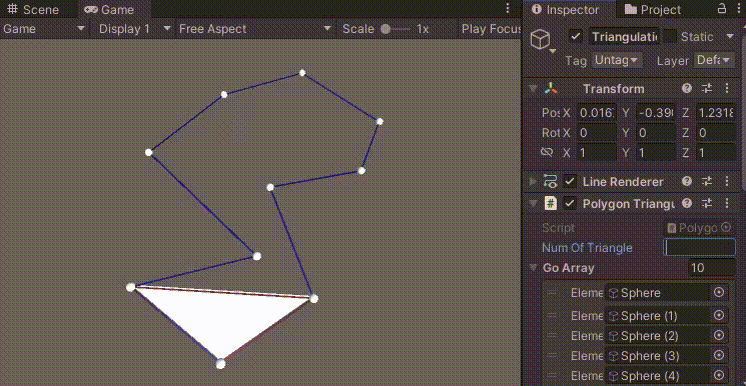Open object picker for Sphere (3)
The width and height of the screenshot is (746, 386).
click(719, 356)
